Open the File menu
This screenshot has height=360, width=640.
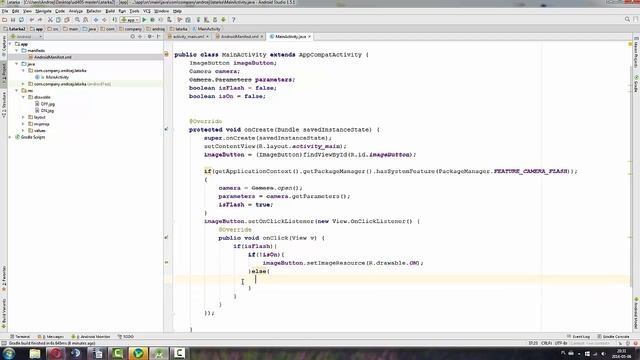tap(5, 11)
